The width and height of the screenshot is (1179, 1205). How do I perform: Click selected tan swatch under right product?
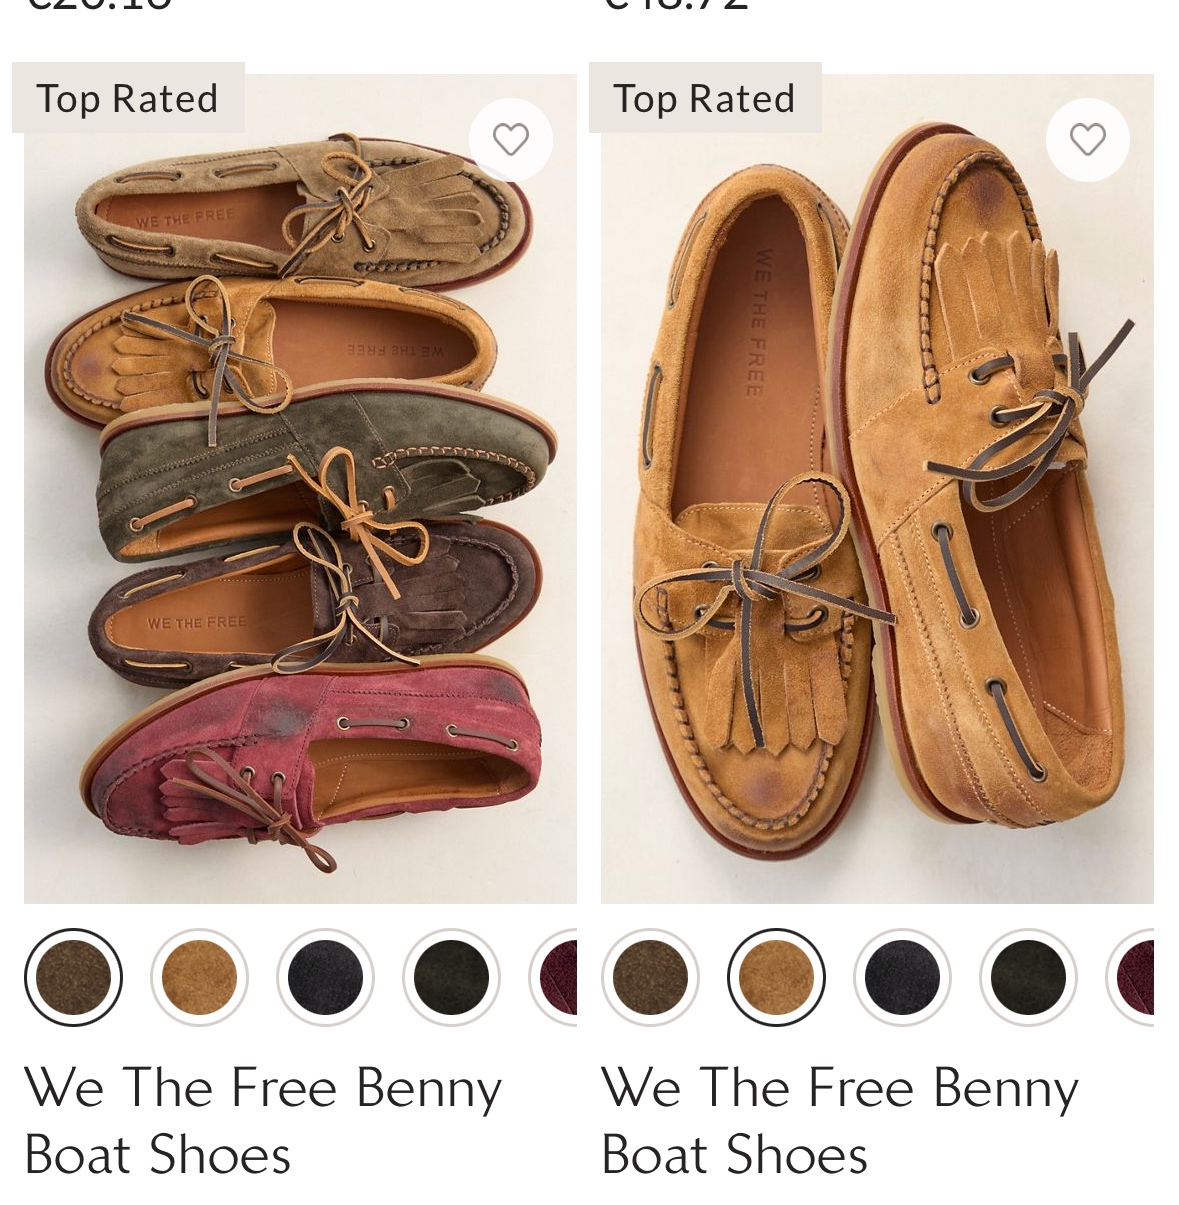click(x=776, y=977)
